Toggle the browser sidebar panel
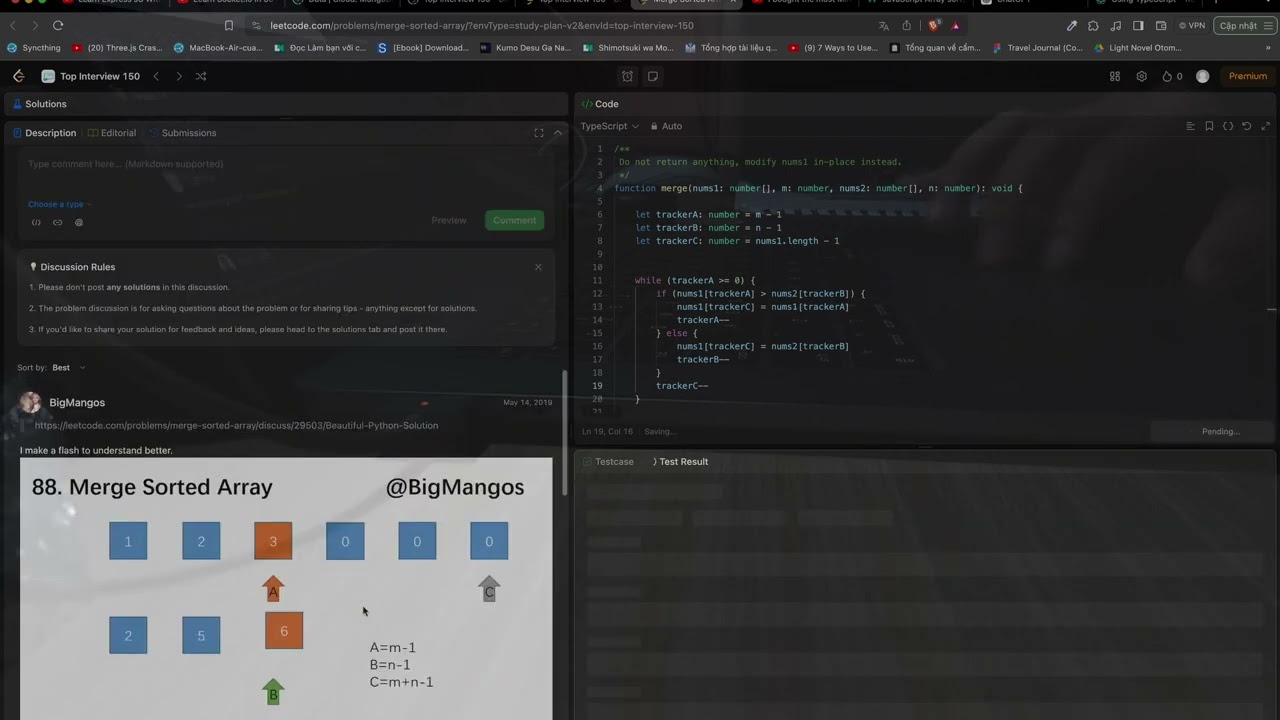The image size is (1280, 720). (1138, 25)
